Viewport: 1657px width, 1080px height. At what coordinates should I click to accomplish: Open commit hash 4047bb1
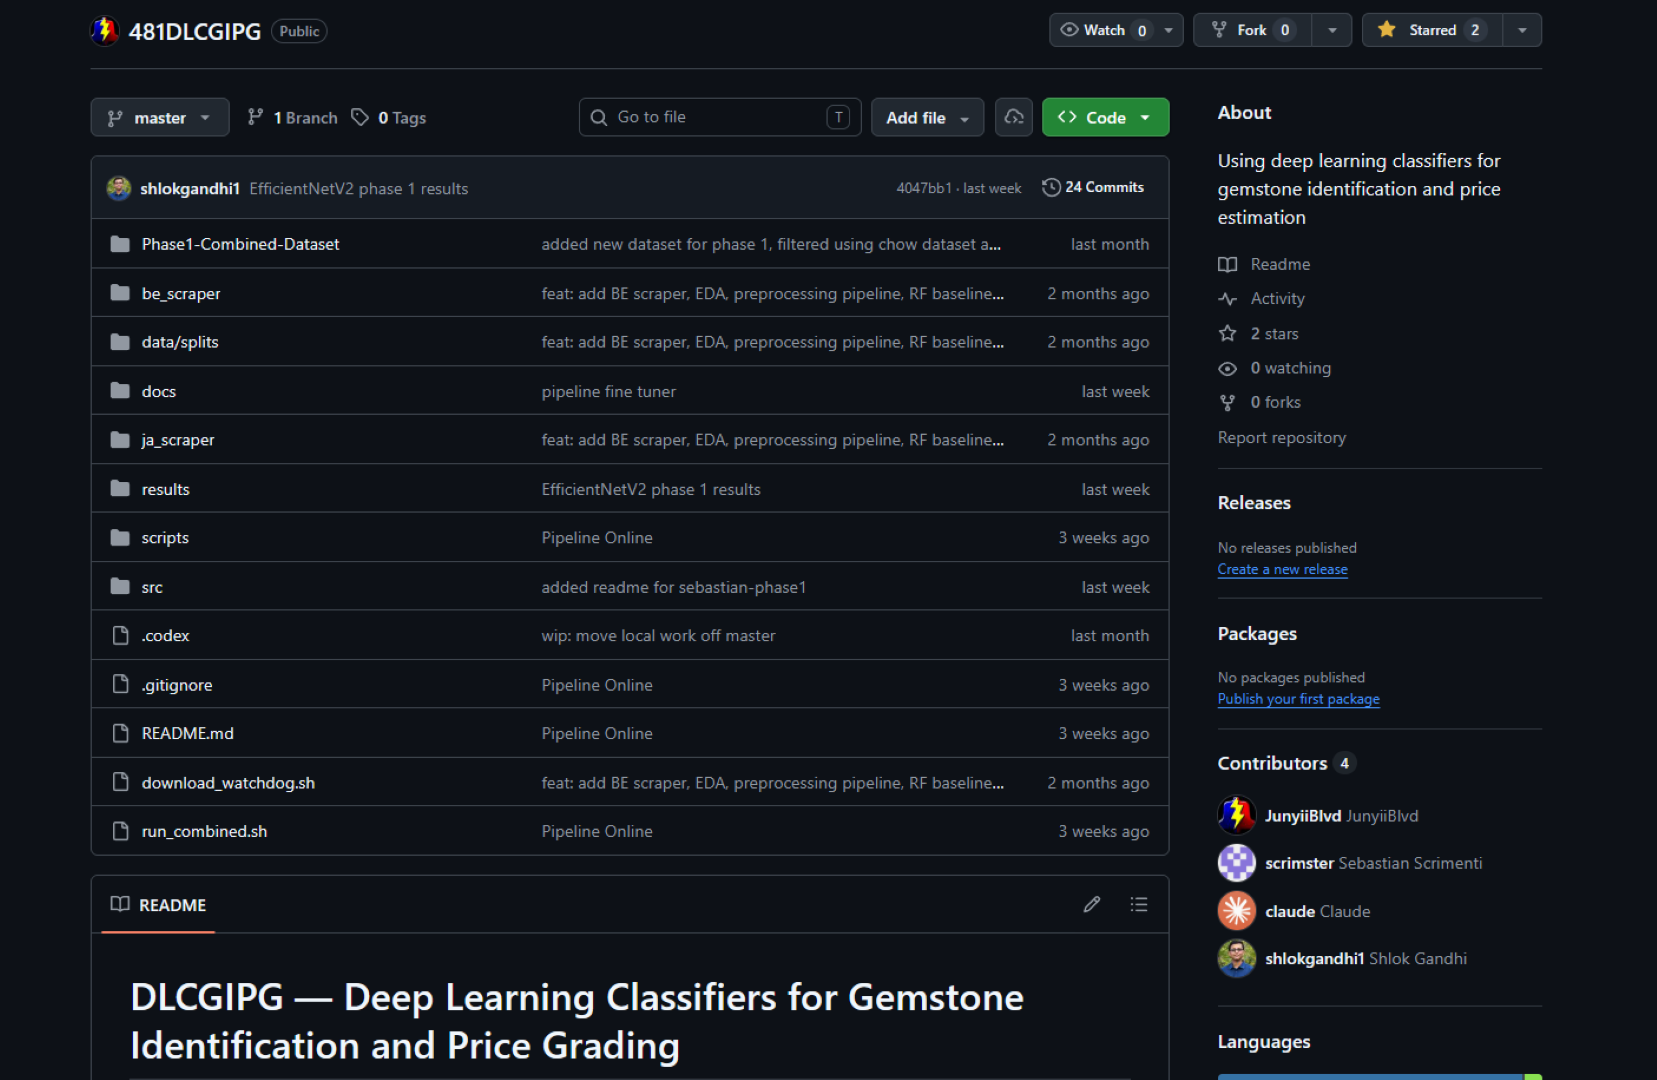point(924,188)
